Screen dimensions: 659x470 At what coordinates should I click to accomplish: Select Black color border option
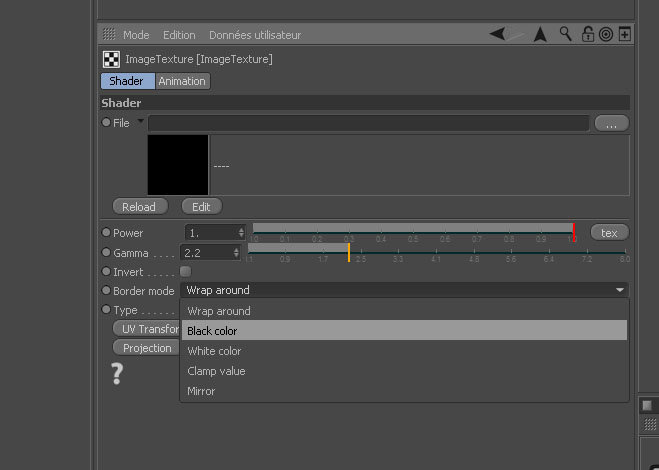click(x=404, y=331)
